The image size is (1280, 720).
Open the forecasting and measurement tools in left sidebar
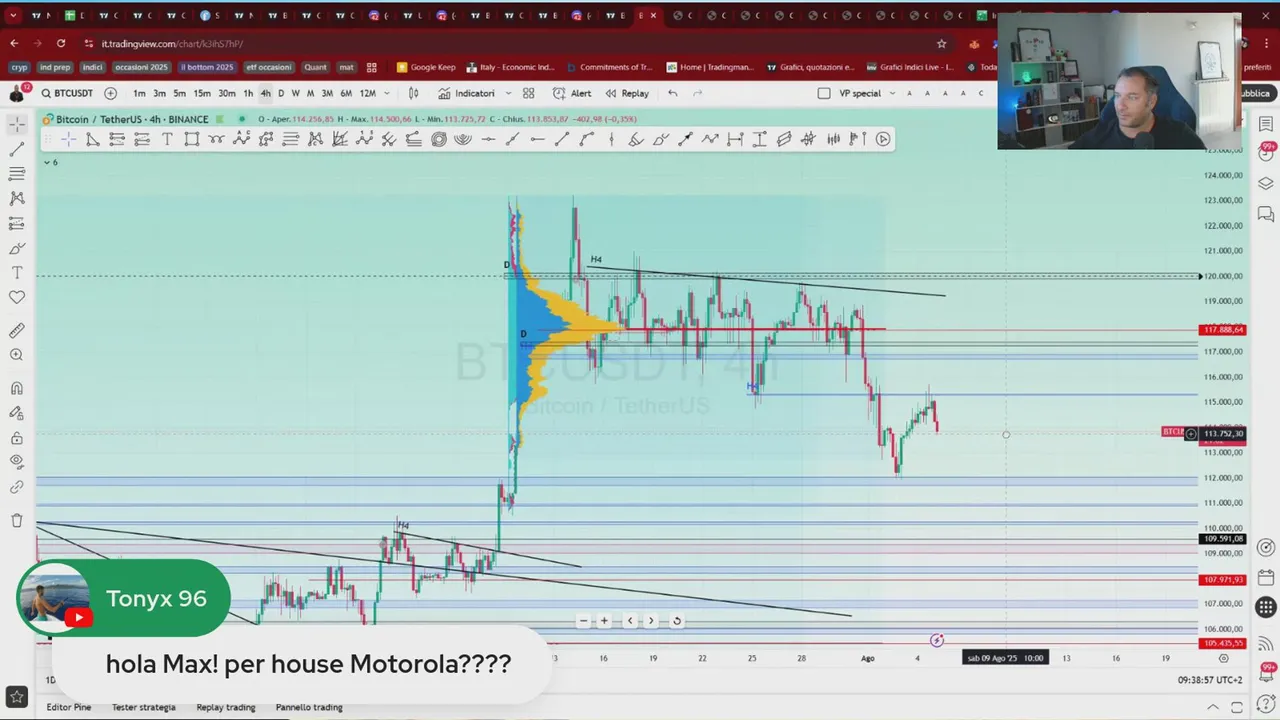click(x=17, y=223)
